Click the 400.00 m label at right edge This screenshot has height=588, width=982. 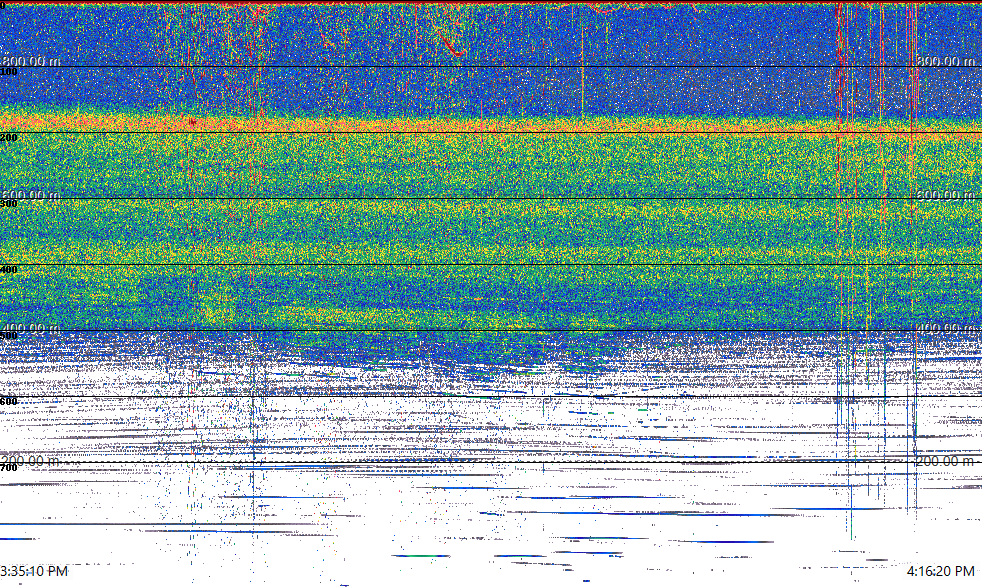pos(946,328)
